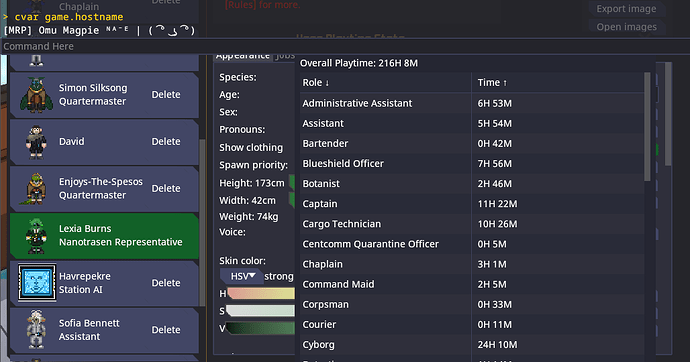Click Export image button
This screenshot has width=690, height=362.
pyautogui.click(x=626, y=9)
